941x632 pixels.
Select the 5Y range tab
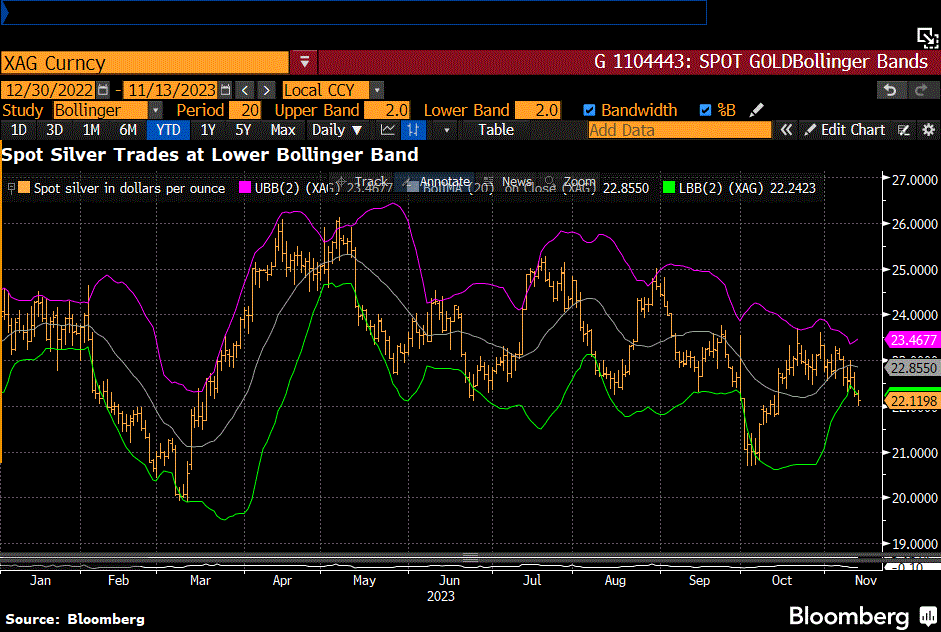pos(243,130)
